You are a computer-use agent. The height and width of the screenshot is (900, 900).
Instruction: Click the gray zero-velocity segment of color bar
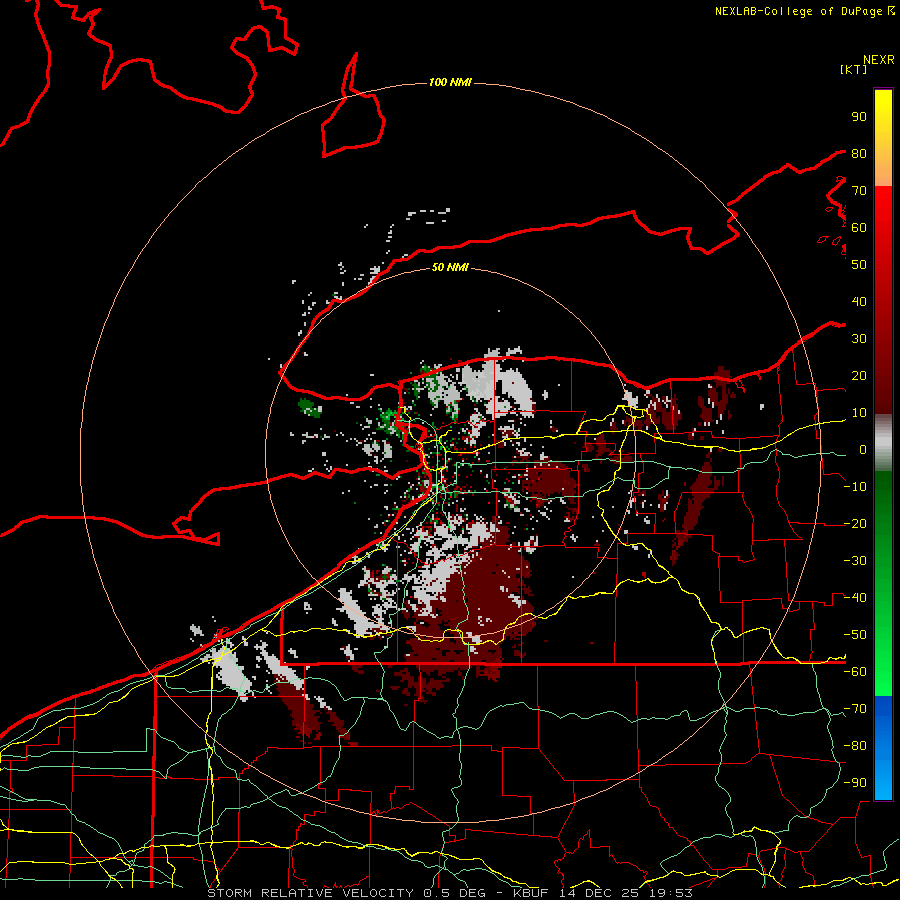click(883, 443)
